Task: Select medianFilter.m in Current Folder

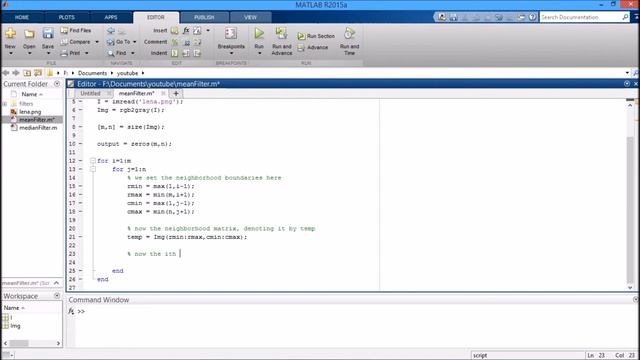Action: (x=38, y=128)
